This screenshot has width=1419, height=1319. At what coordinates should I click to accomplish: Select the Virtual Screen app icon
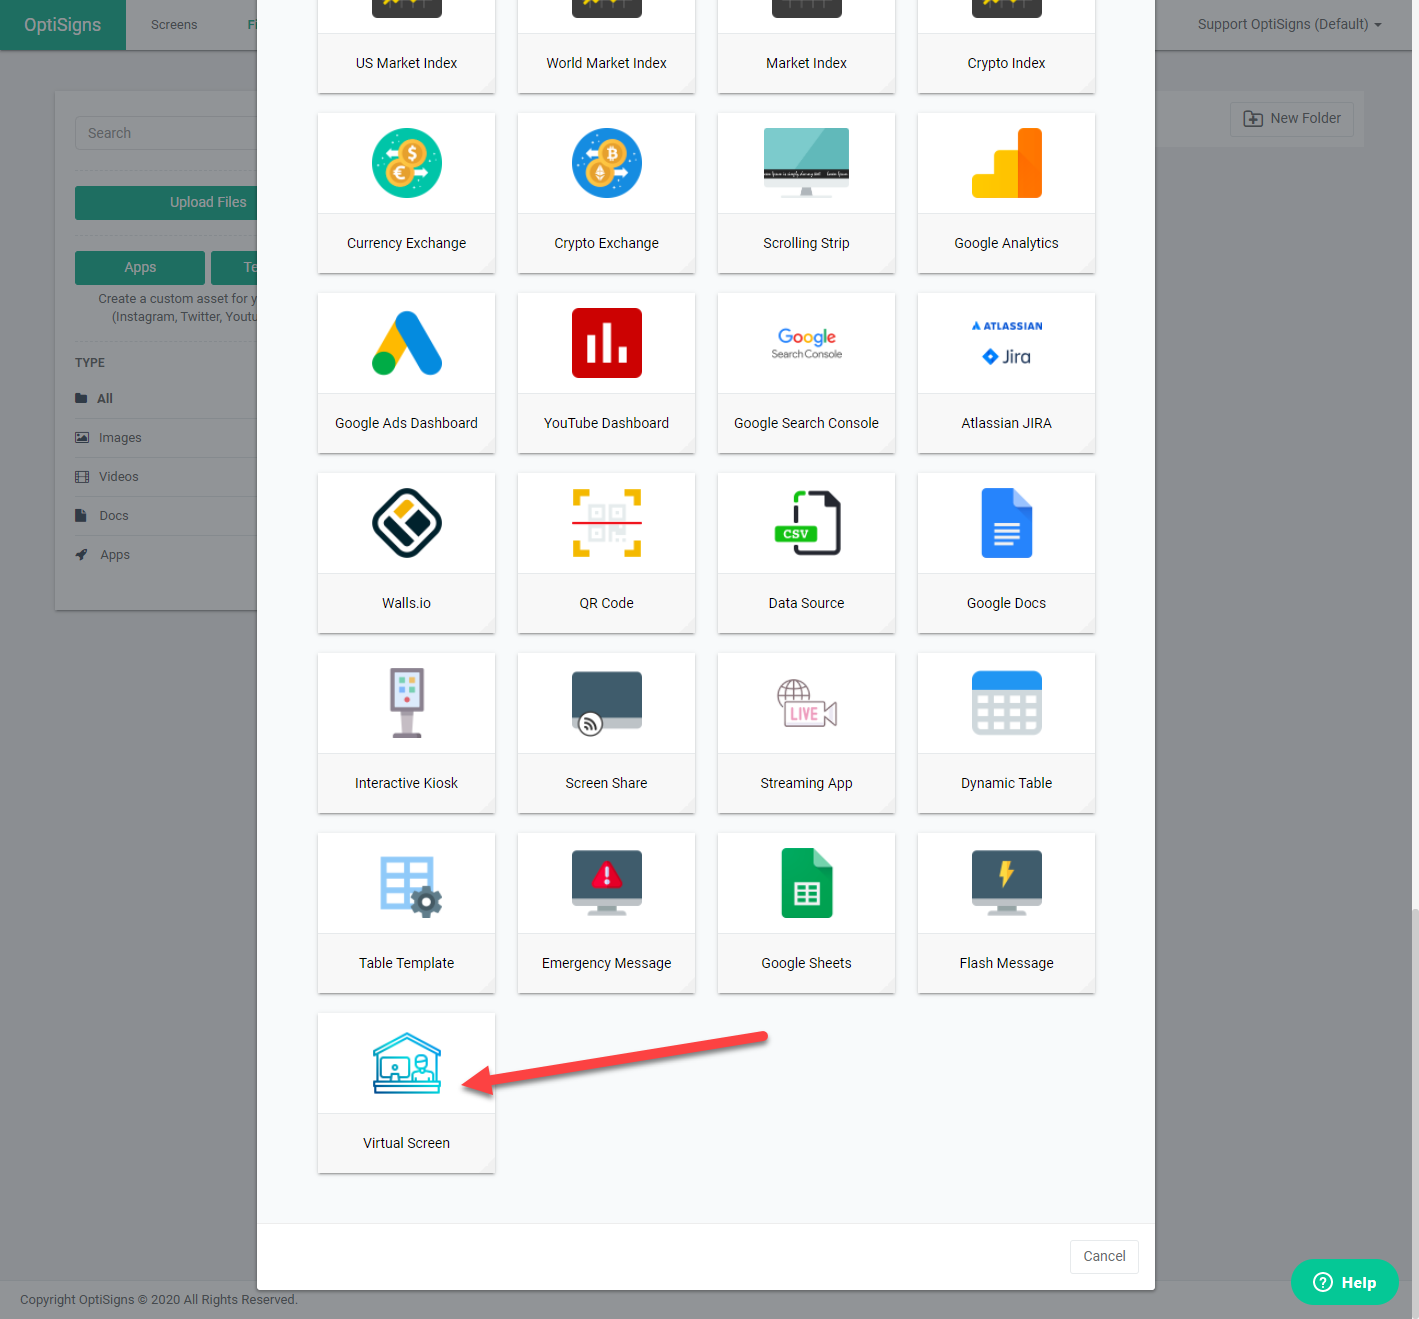[406, 1063]
